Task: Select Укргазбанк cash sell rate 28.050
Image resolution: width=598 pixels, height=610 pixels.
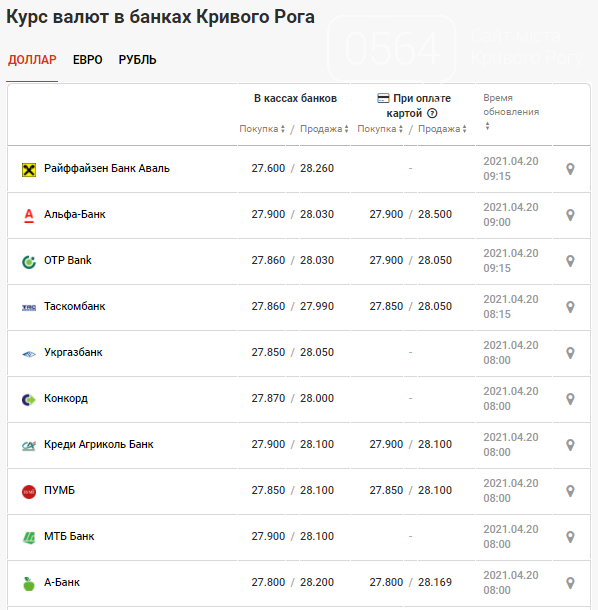Action: [317, 352]
